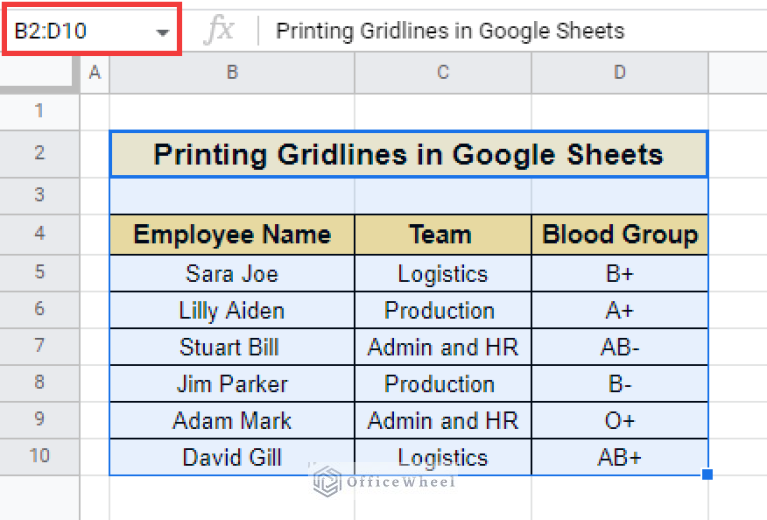Click the fx formula icon
The height and width of the screenshot is (520, 767).
coord(218,31)
